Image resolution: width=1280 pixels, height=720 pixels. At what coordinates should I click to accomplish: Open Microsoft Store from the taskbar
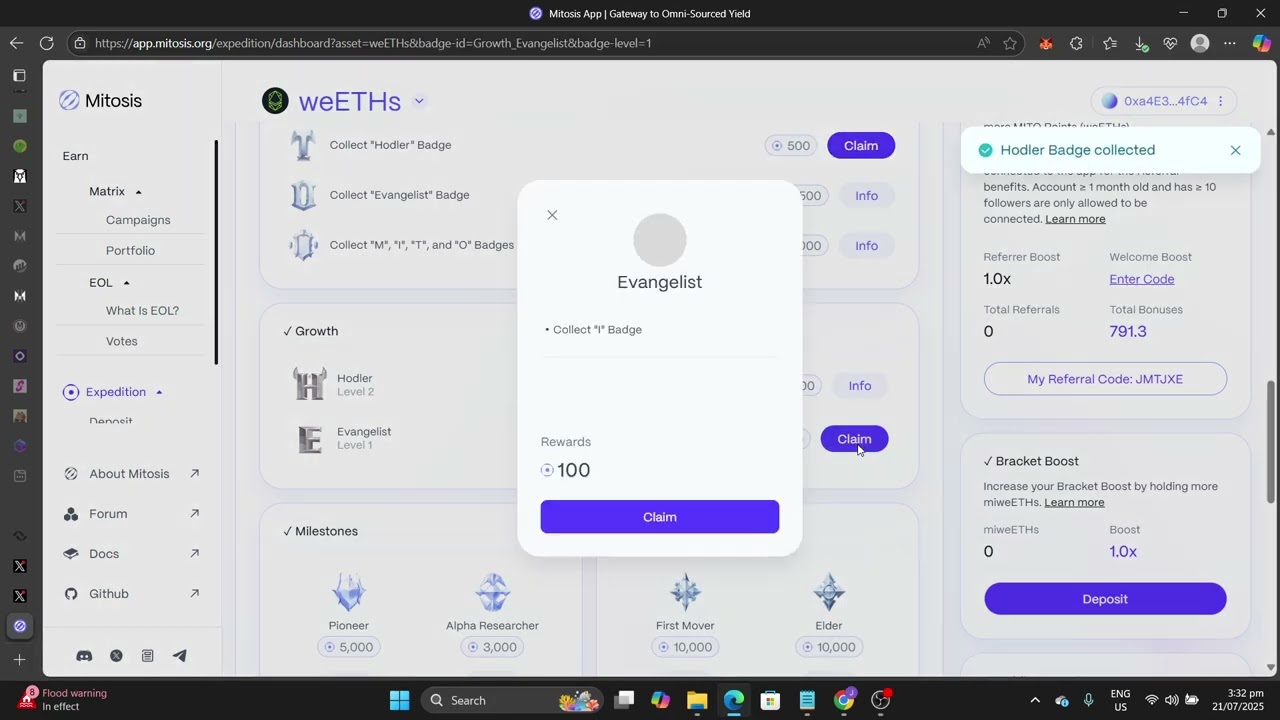pyautogui.click(x=770, y=700)
